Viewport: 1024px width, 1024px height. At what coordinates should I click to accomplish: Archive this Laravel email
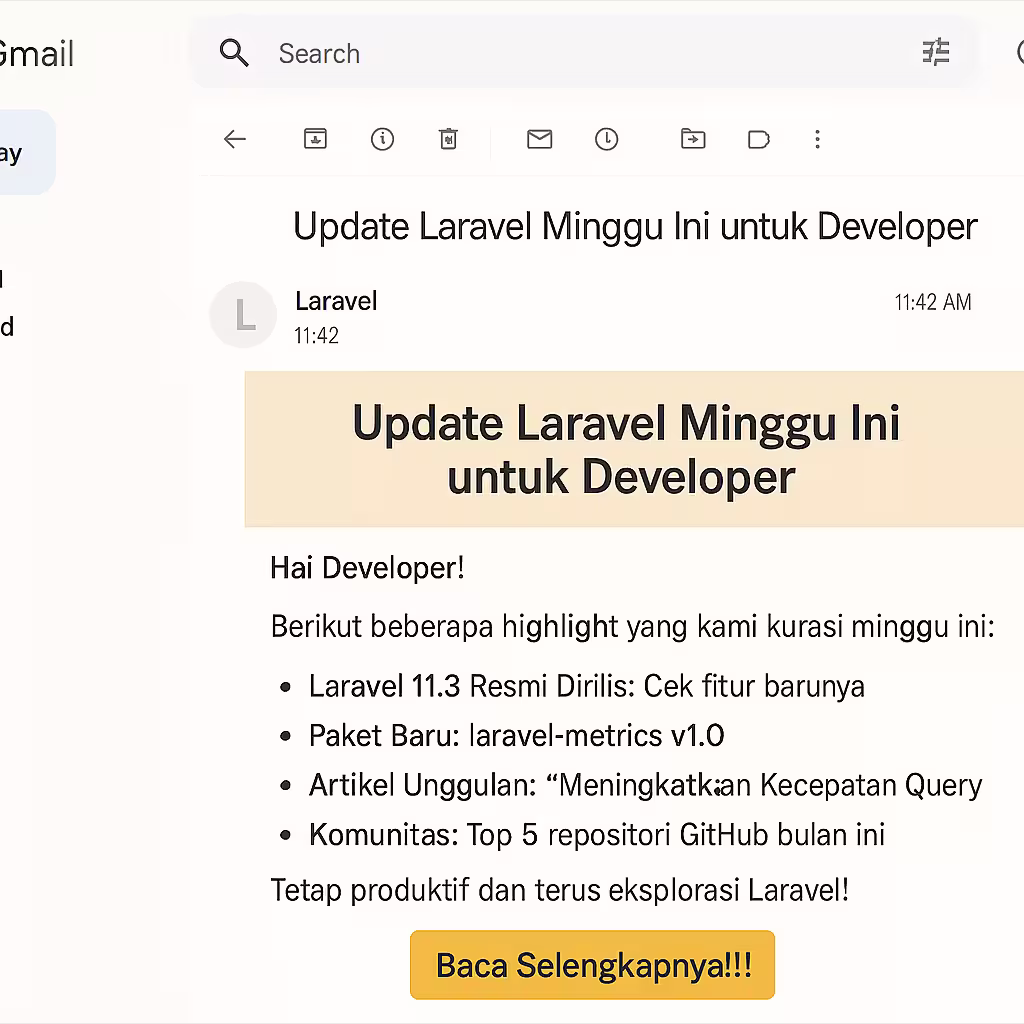point(315,140)
